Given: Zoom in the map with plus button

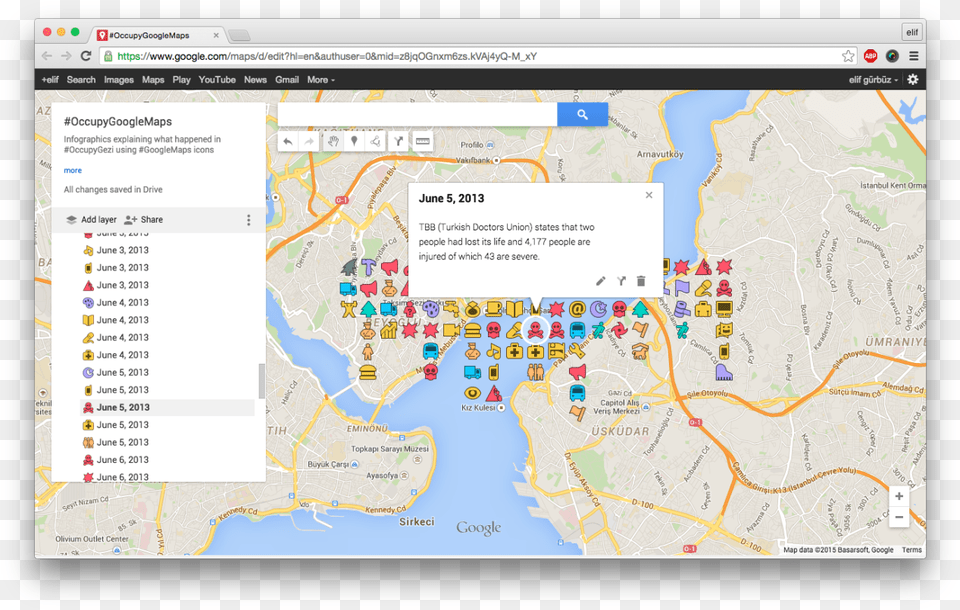Looking at the screenshot, I should point(899,497).
